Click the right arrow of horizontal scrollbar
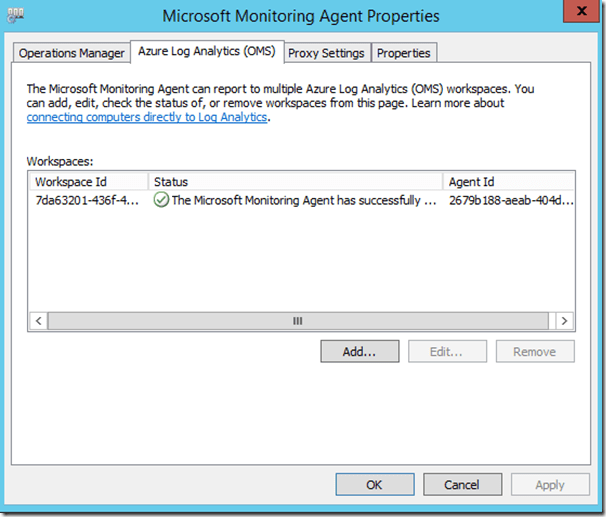 pyautogui.click(x=565, y=321)
